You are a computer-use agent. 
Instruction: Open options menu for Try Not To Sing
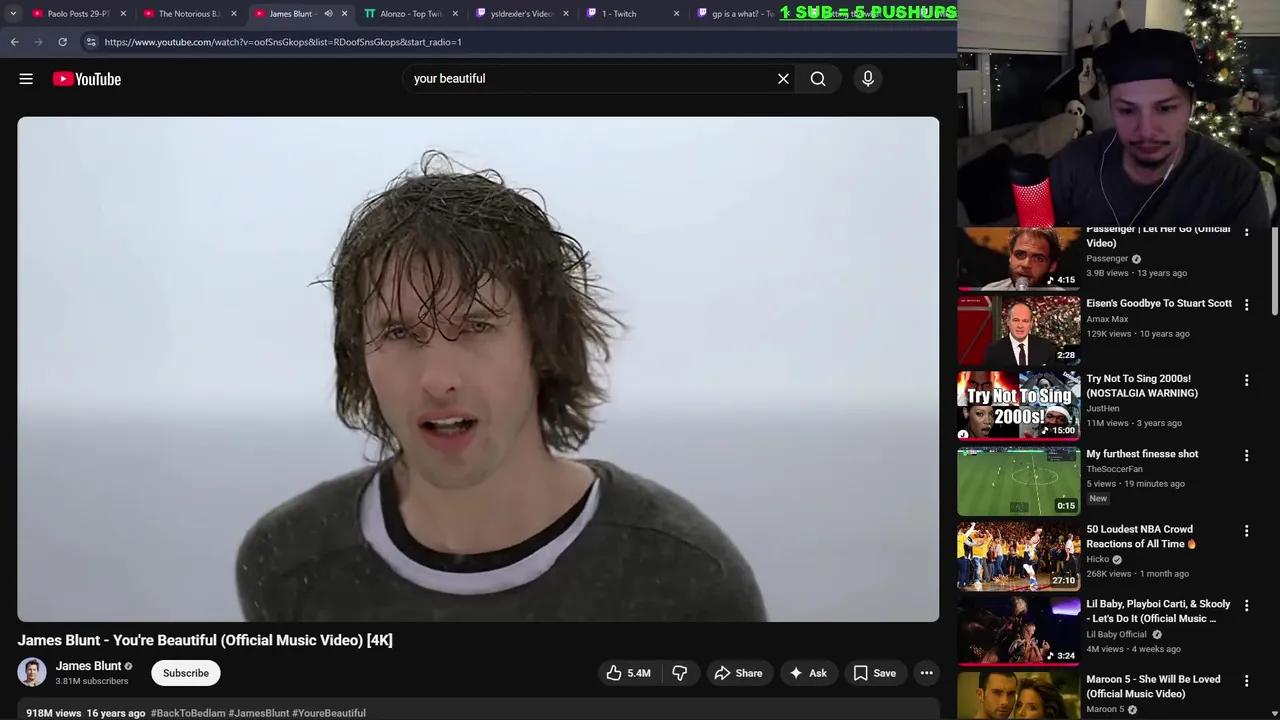click(1246, 380)
